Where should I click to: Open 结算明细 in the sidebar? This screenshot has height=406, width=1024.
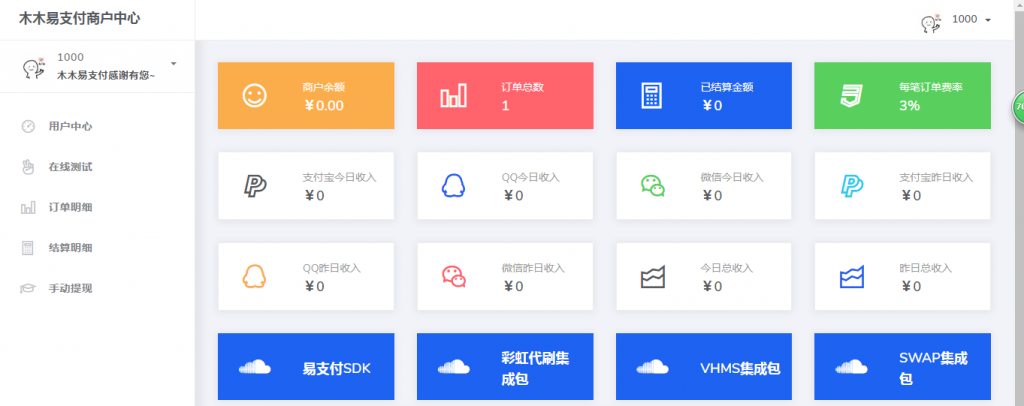[x=70, y=248]
